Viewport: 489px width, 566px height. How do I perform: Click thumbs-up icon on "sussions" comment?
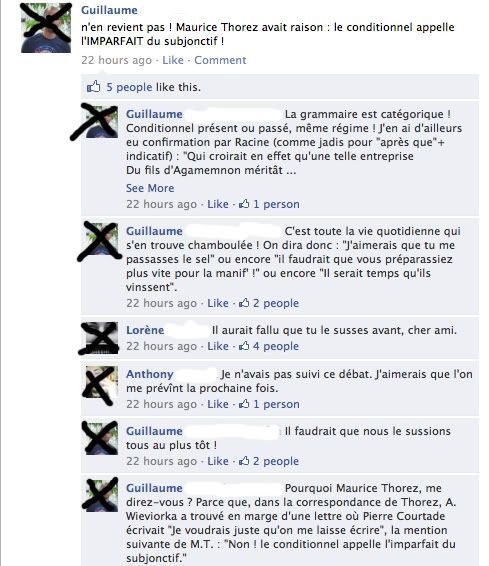[244, 460]
